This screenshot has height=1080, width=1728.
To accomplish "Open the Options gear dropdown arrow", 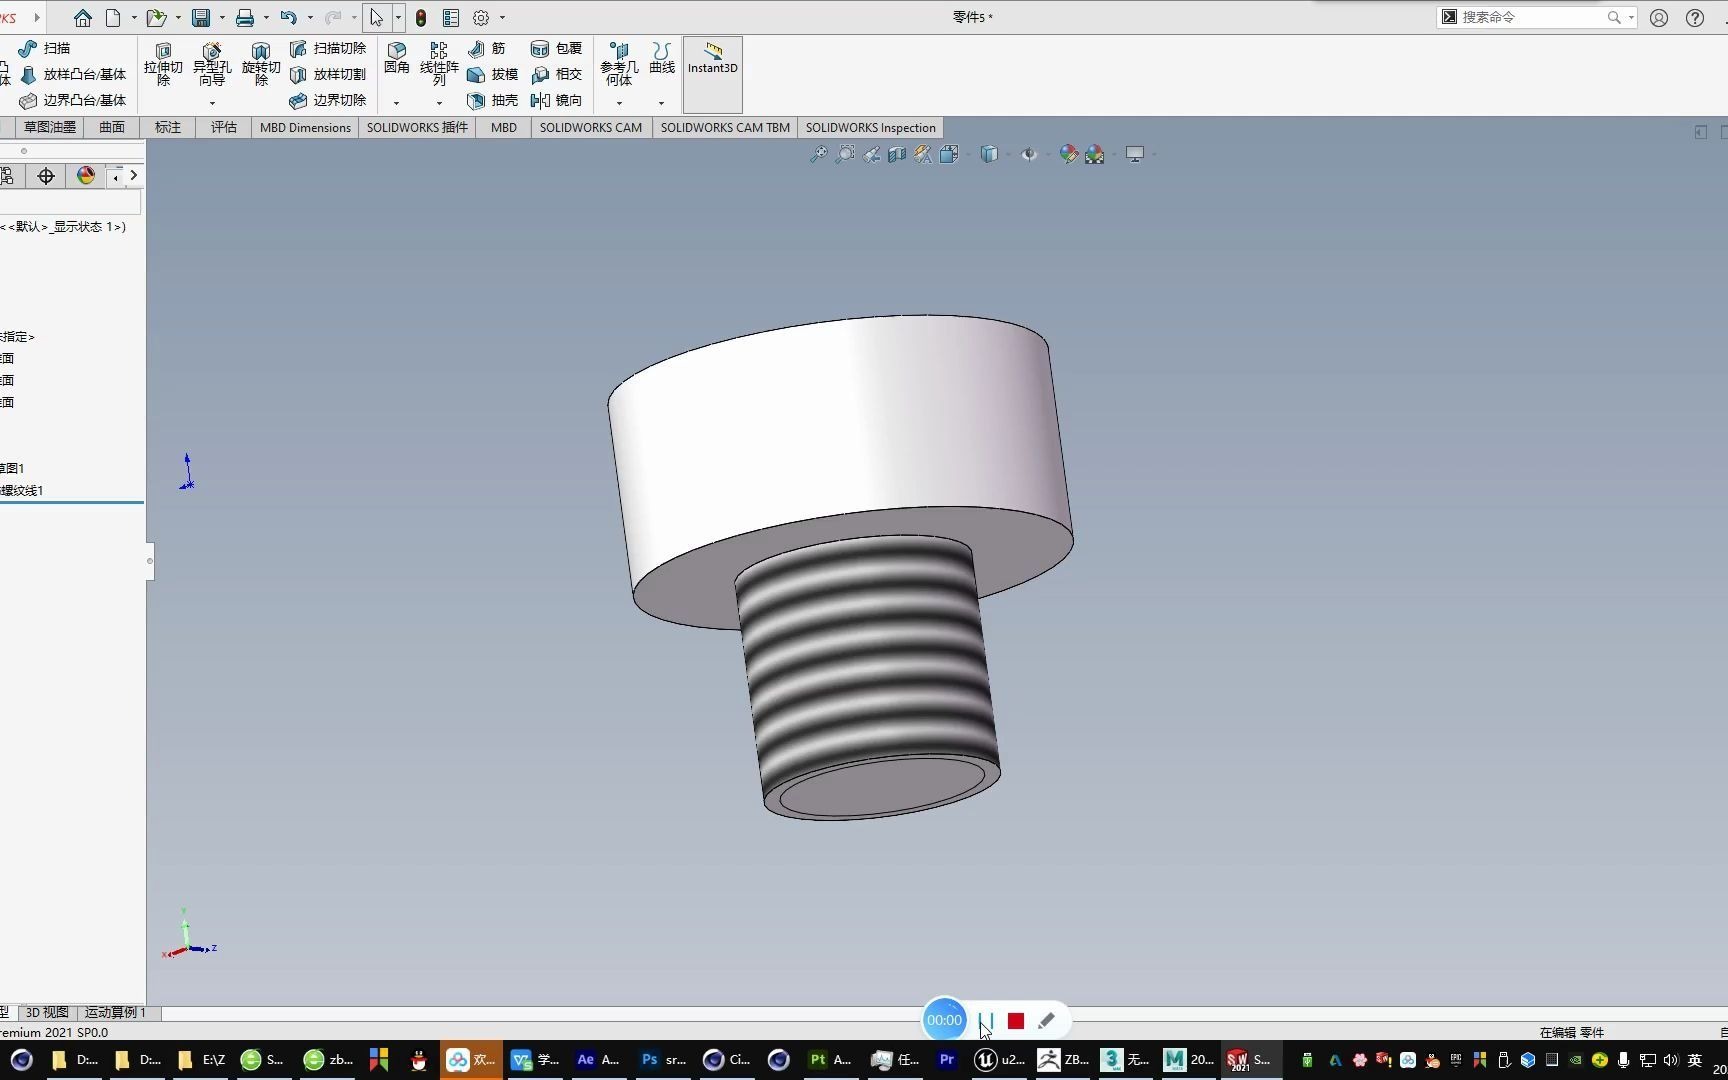I will pos(502,18).
